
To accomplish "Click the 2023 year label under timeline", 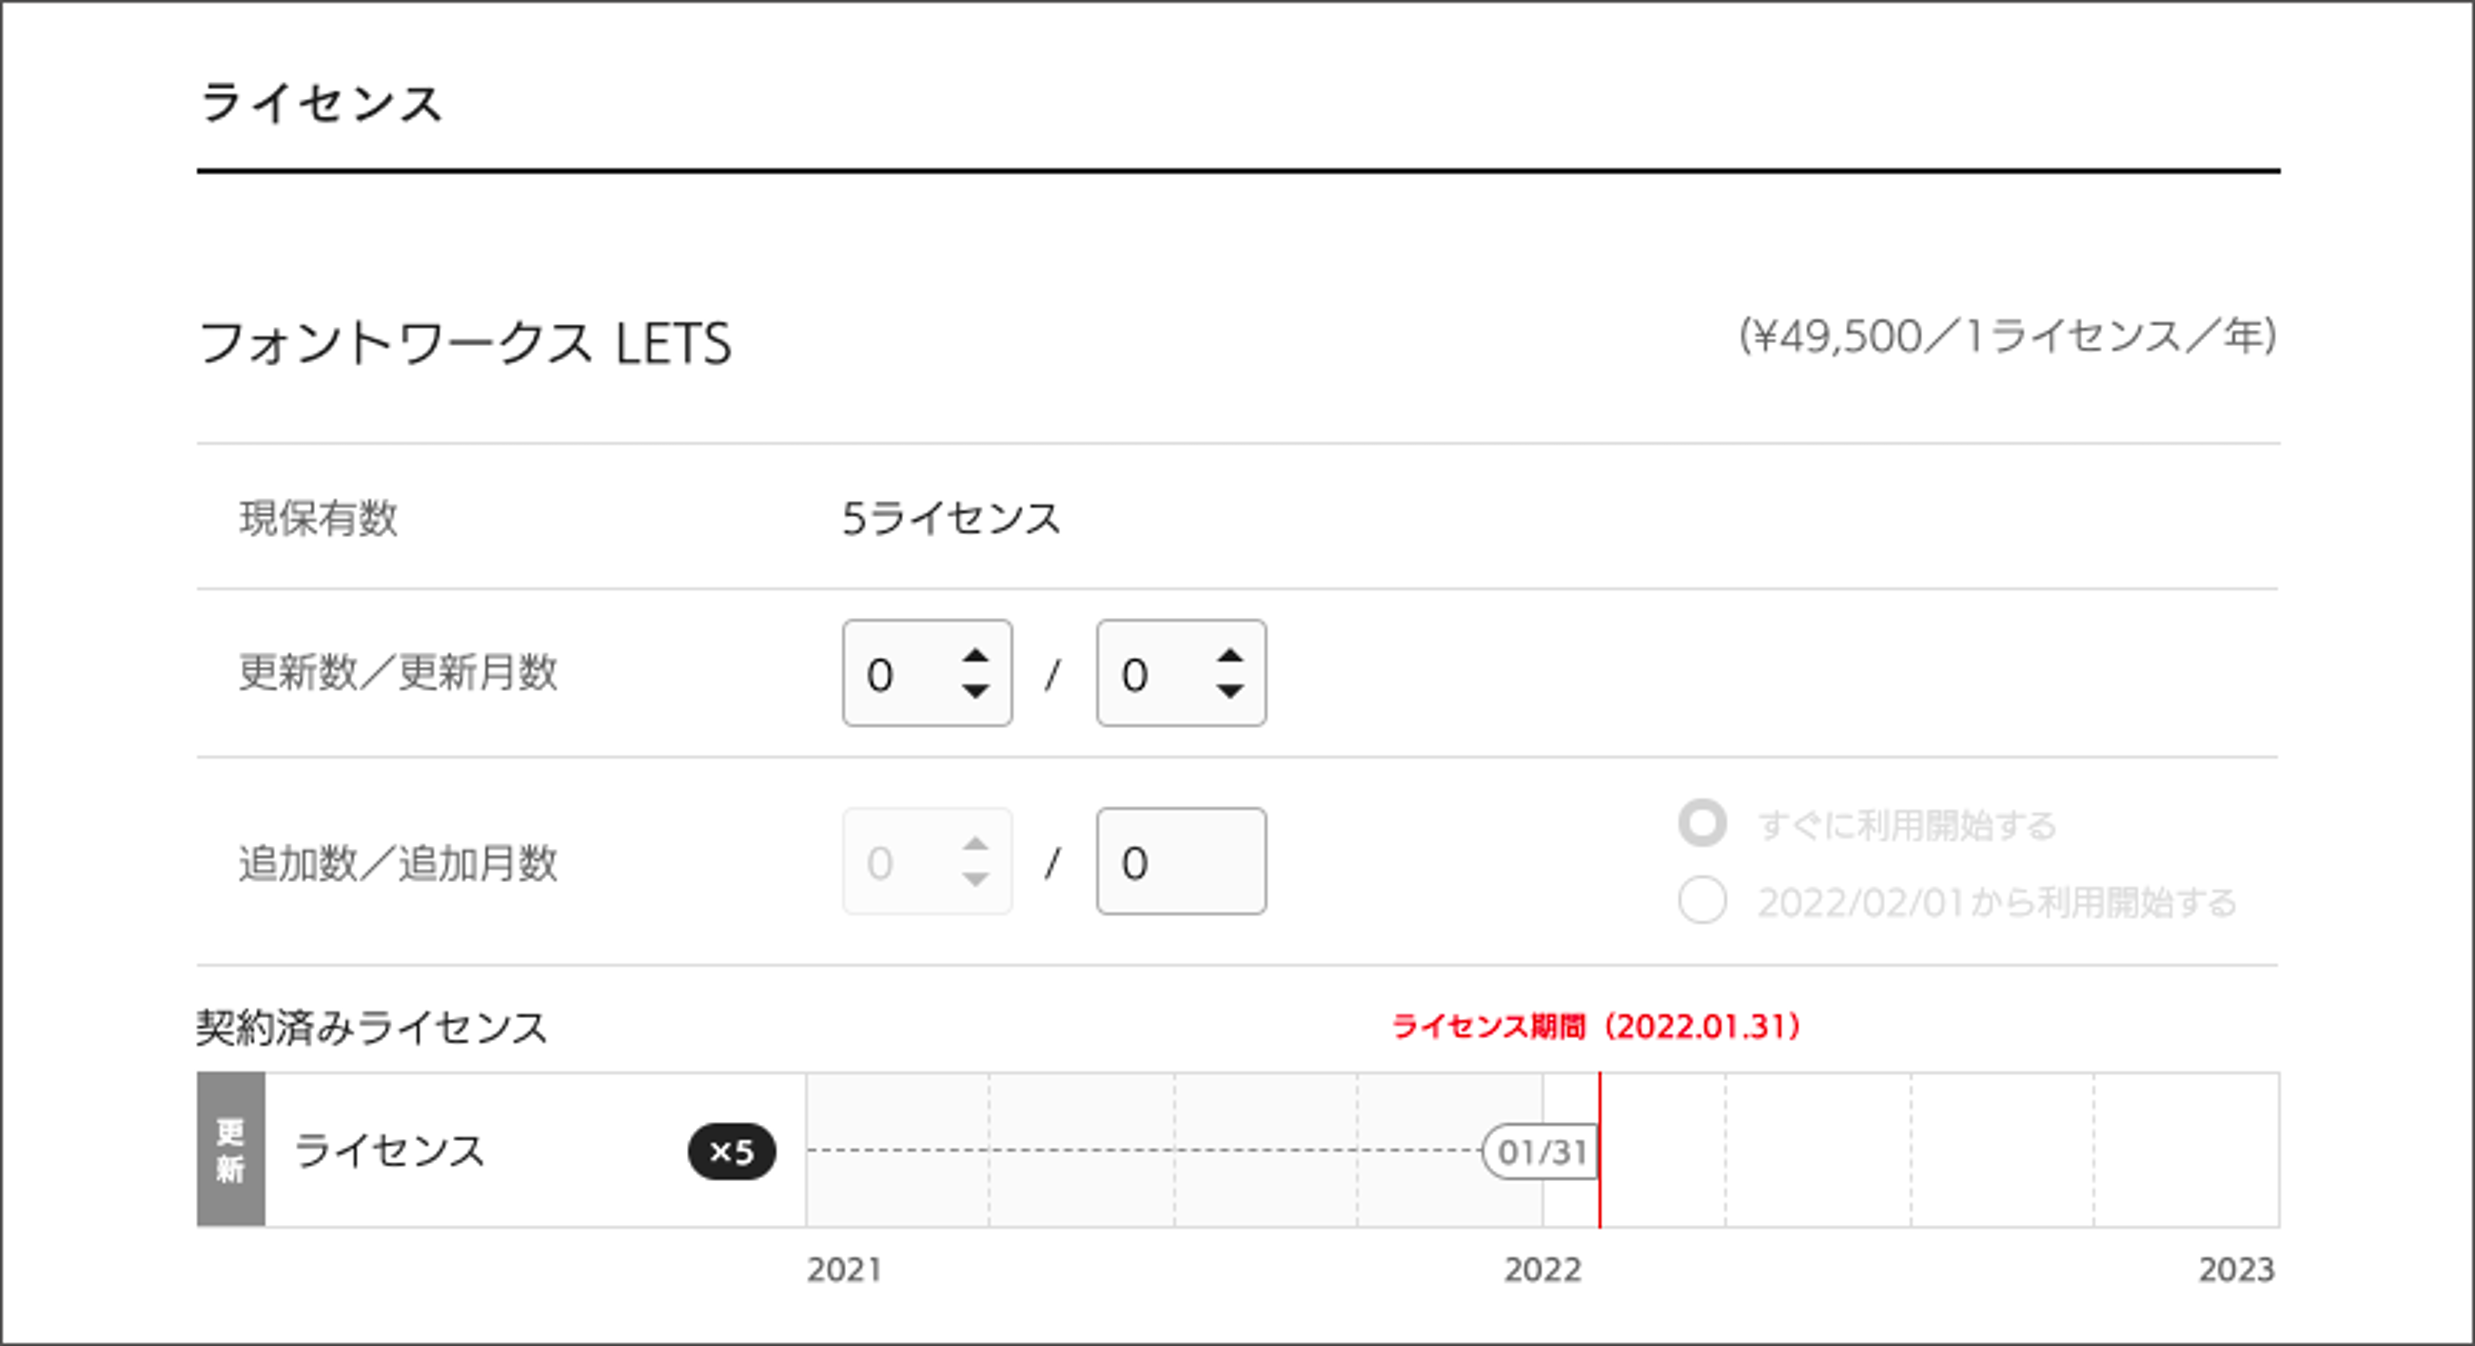I will [x=2236, y=1270].
